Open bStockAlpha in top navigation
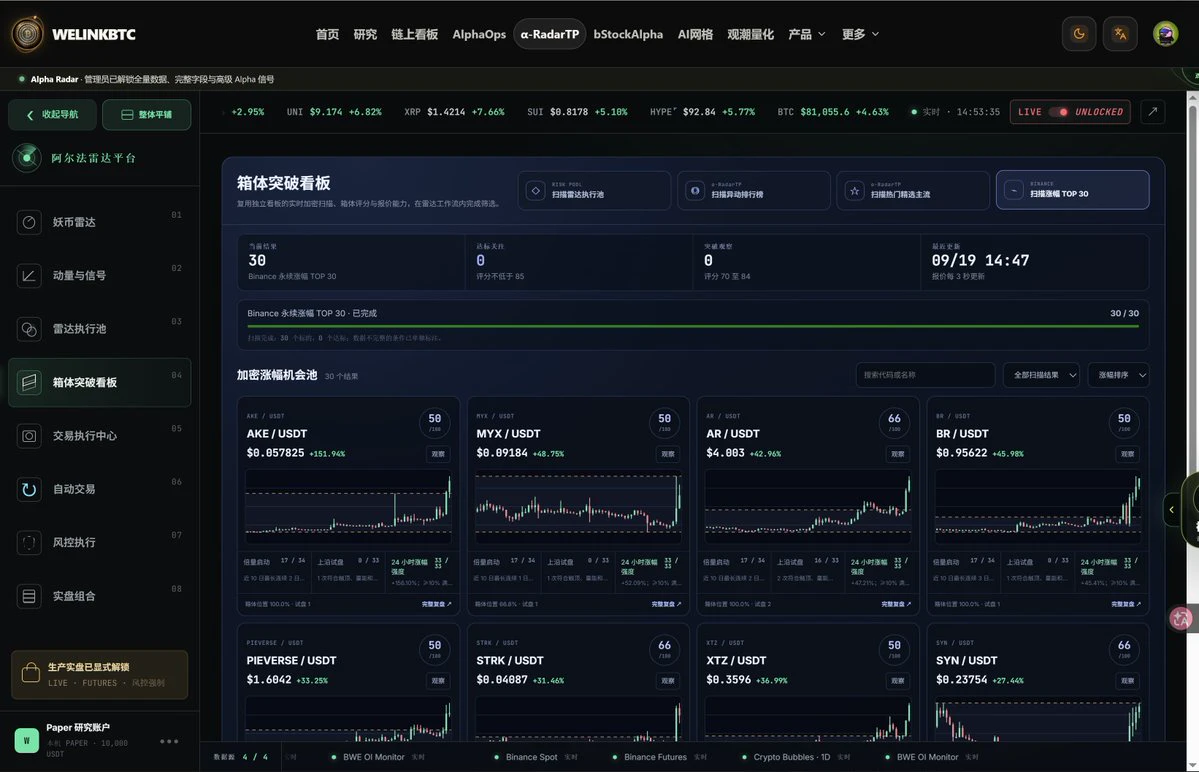The width and height of the screenshot is (1199, 772). pos(628,34)
